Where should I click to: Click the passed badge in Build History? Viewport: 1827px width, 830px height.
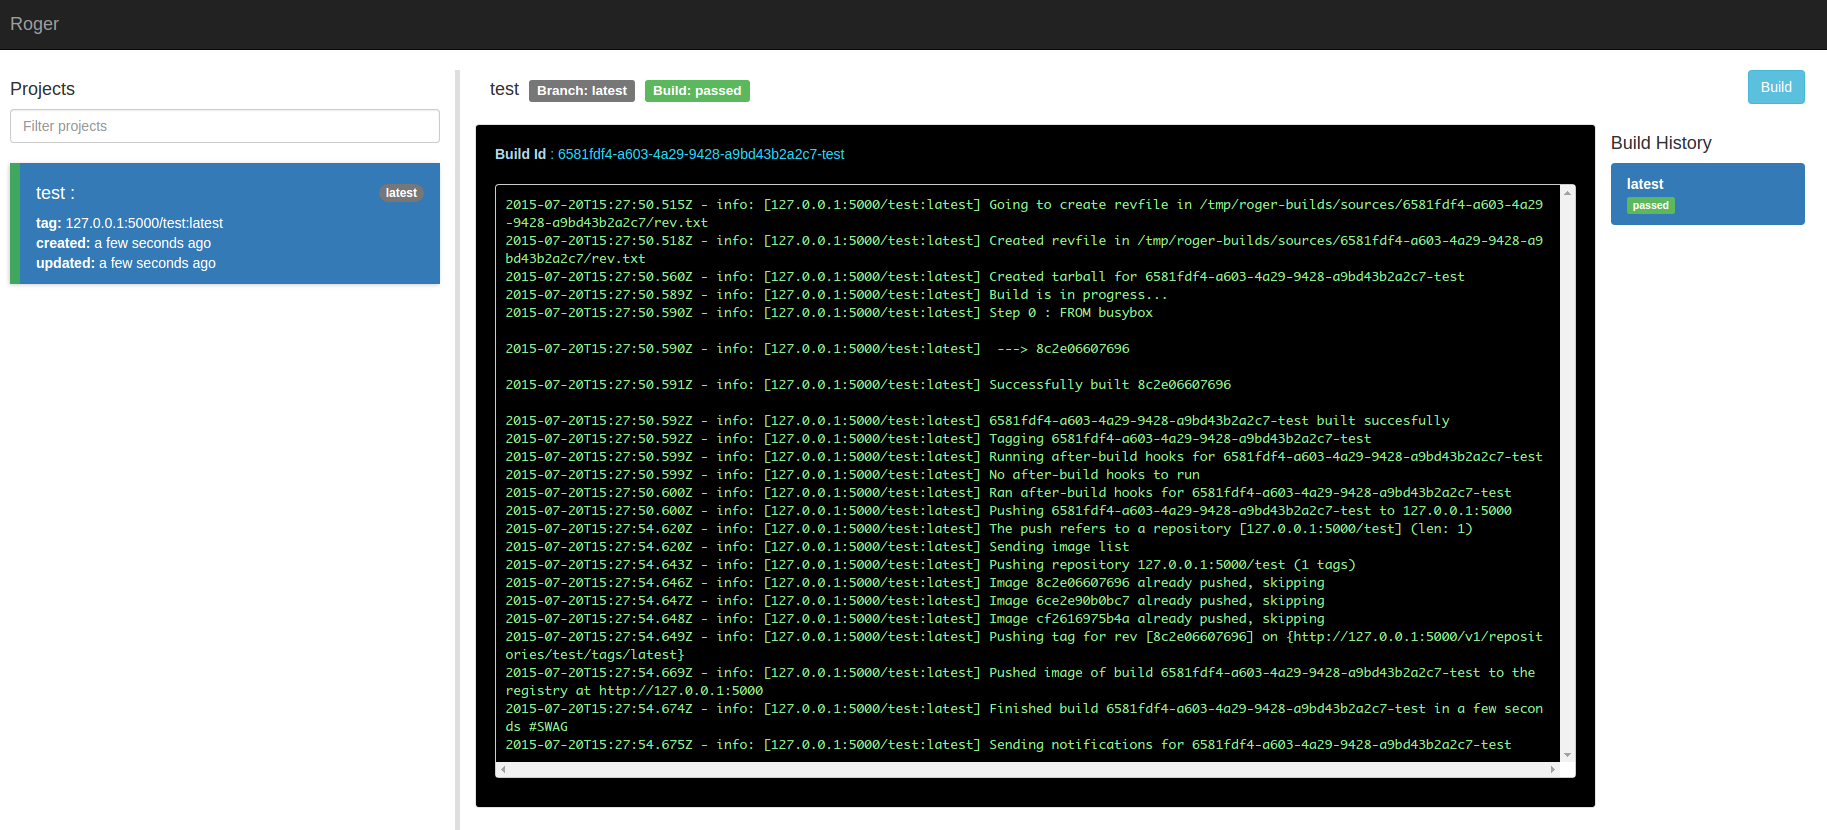1651,206
